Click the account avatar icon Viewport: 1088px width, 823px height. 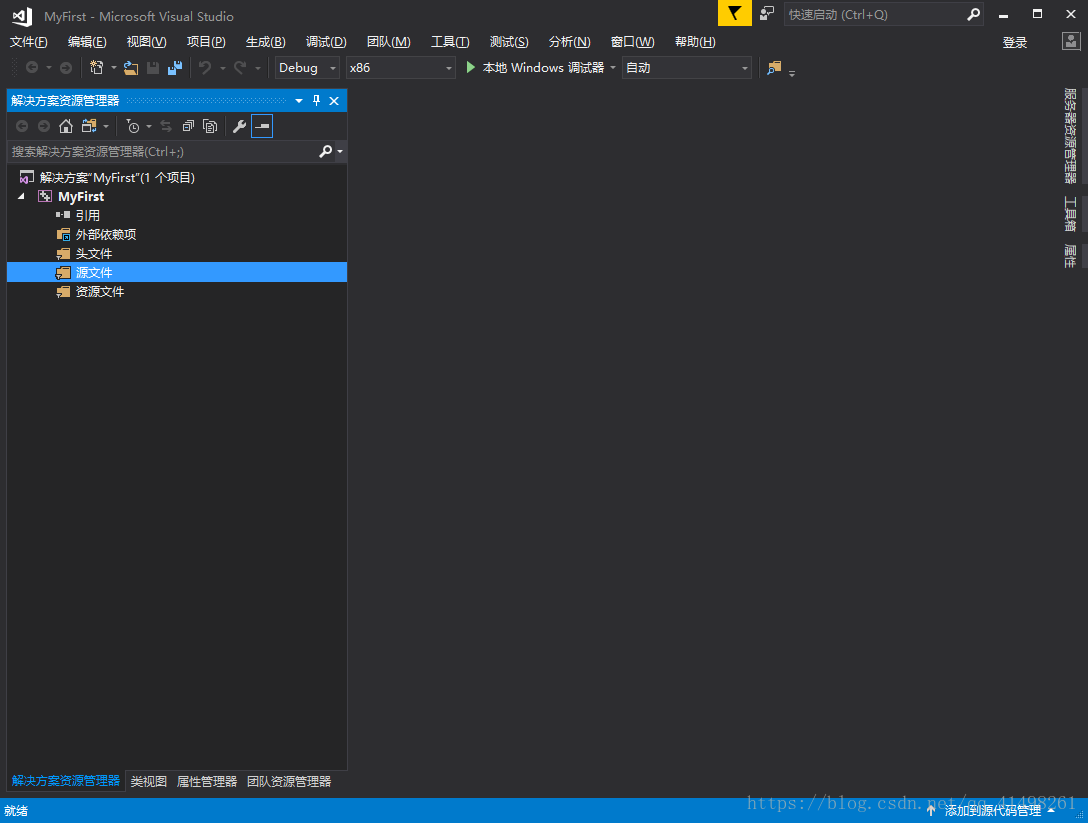coord(1071,41)
